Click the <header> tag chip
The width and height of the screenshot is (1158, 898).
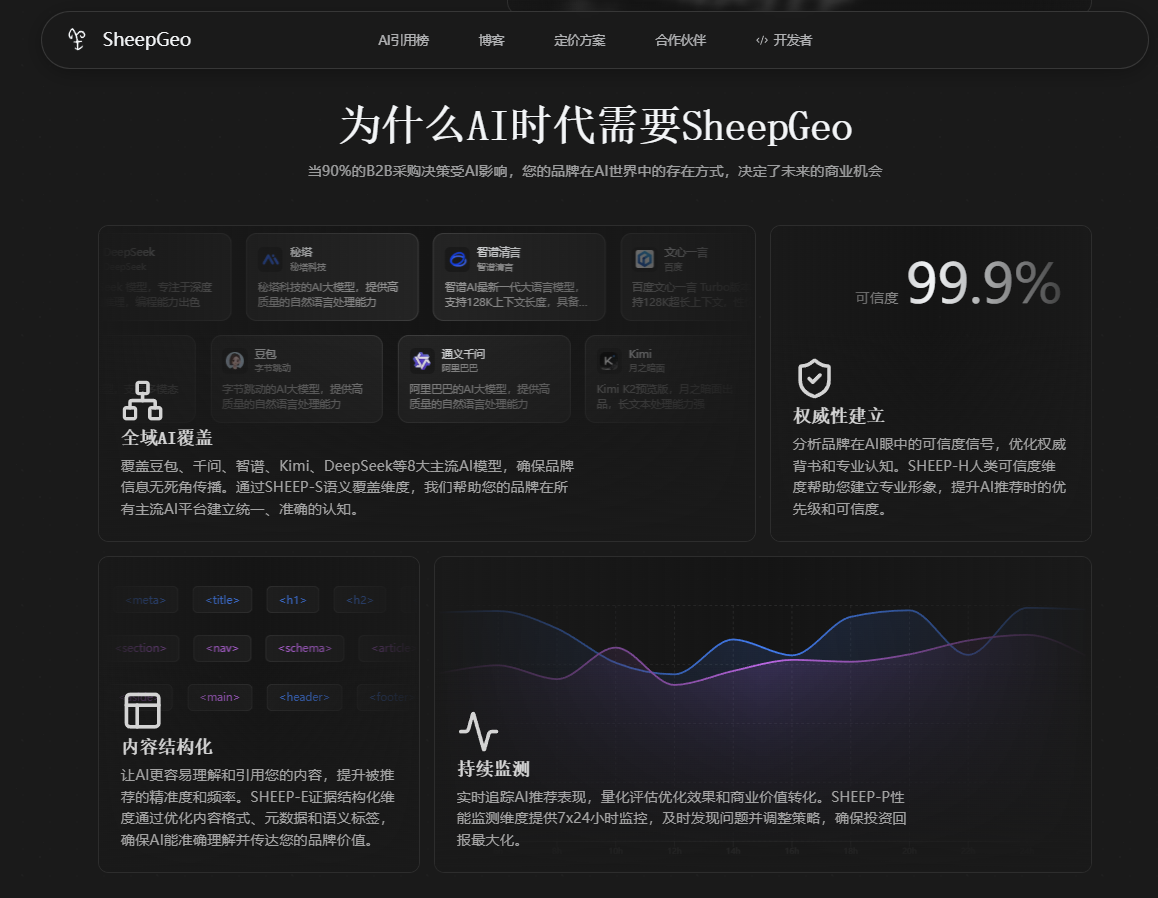click(x=304, y=697)
